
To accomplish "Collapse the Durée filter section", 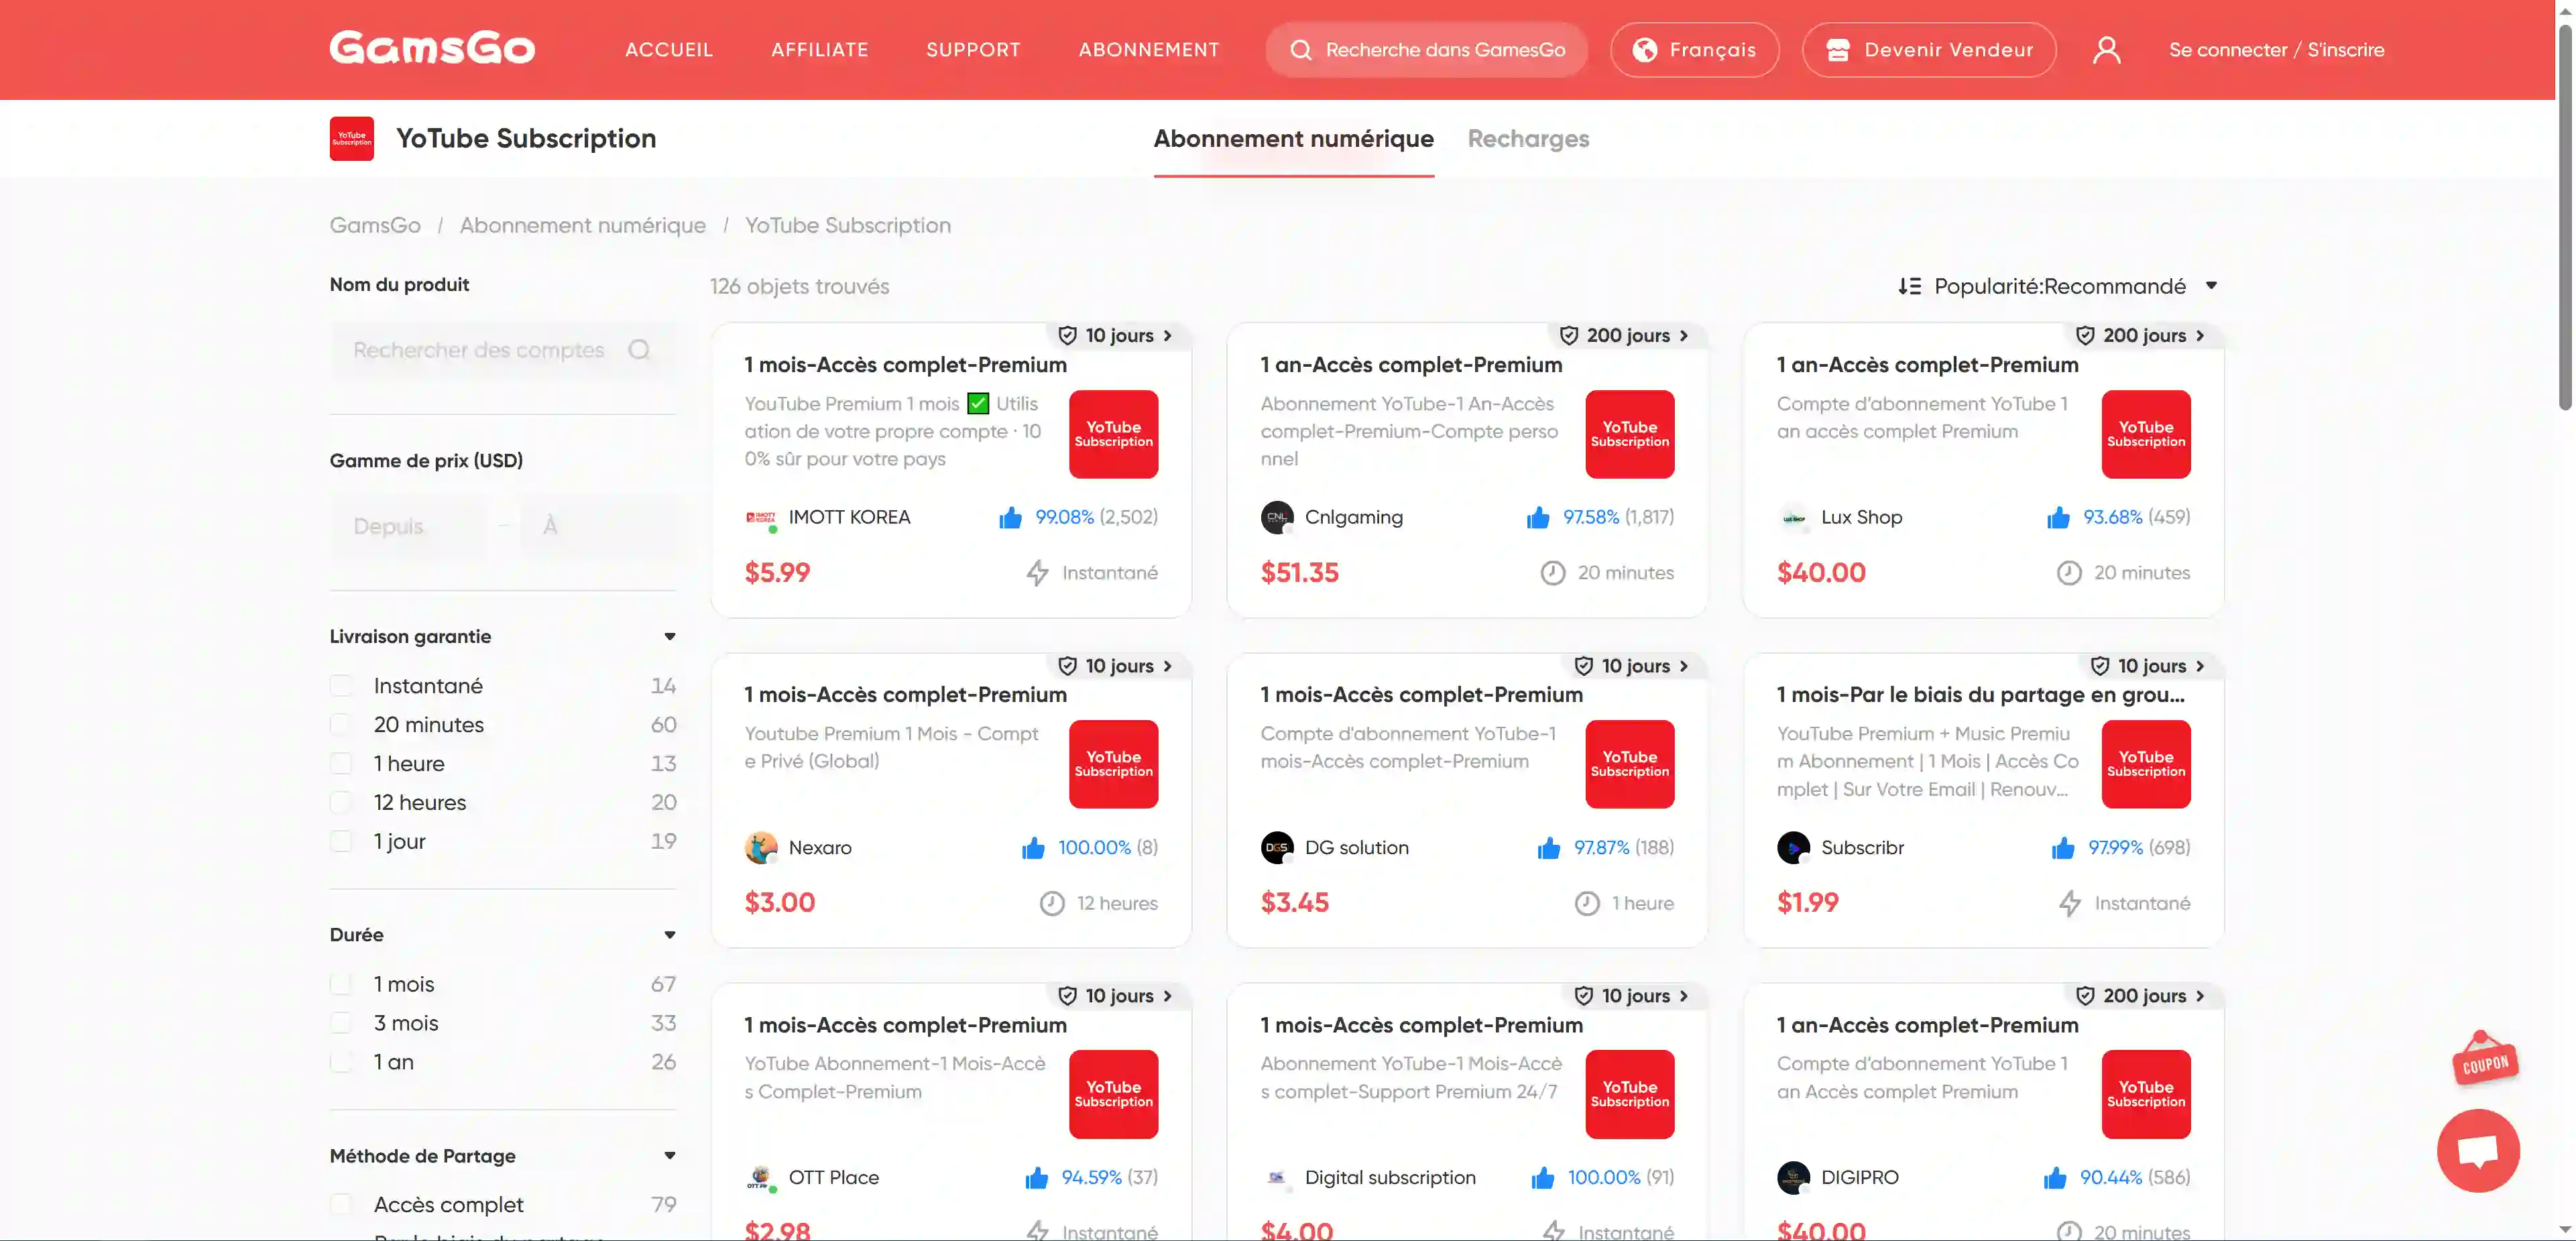I will pos(669,935).
